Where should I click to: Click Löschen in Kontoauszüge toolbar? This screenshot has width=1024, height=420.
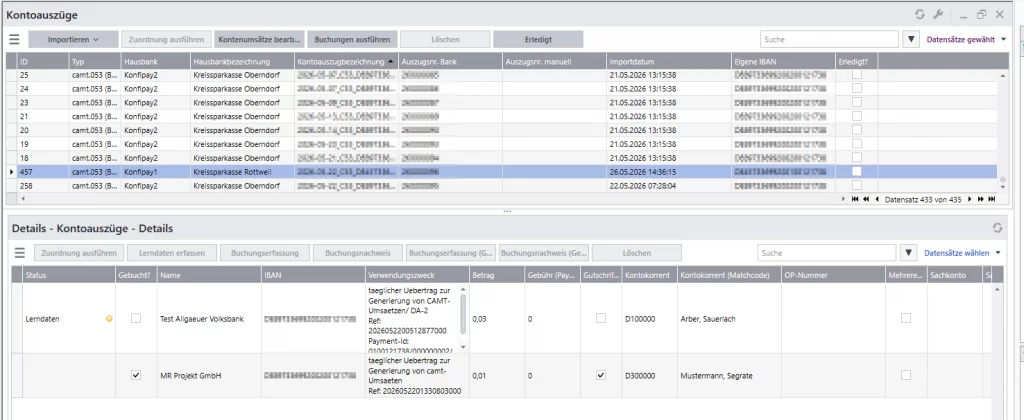pyautogui.click(x=445, y=40)
